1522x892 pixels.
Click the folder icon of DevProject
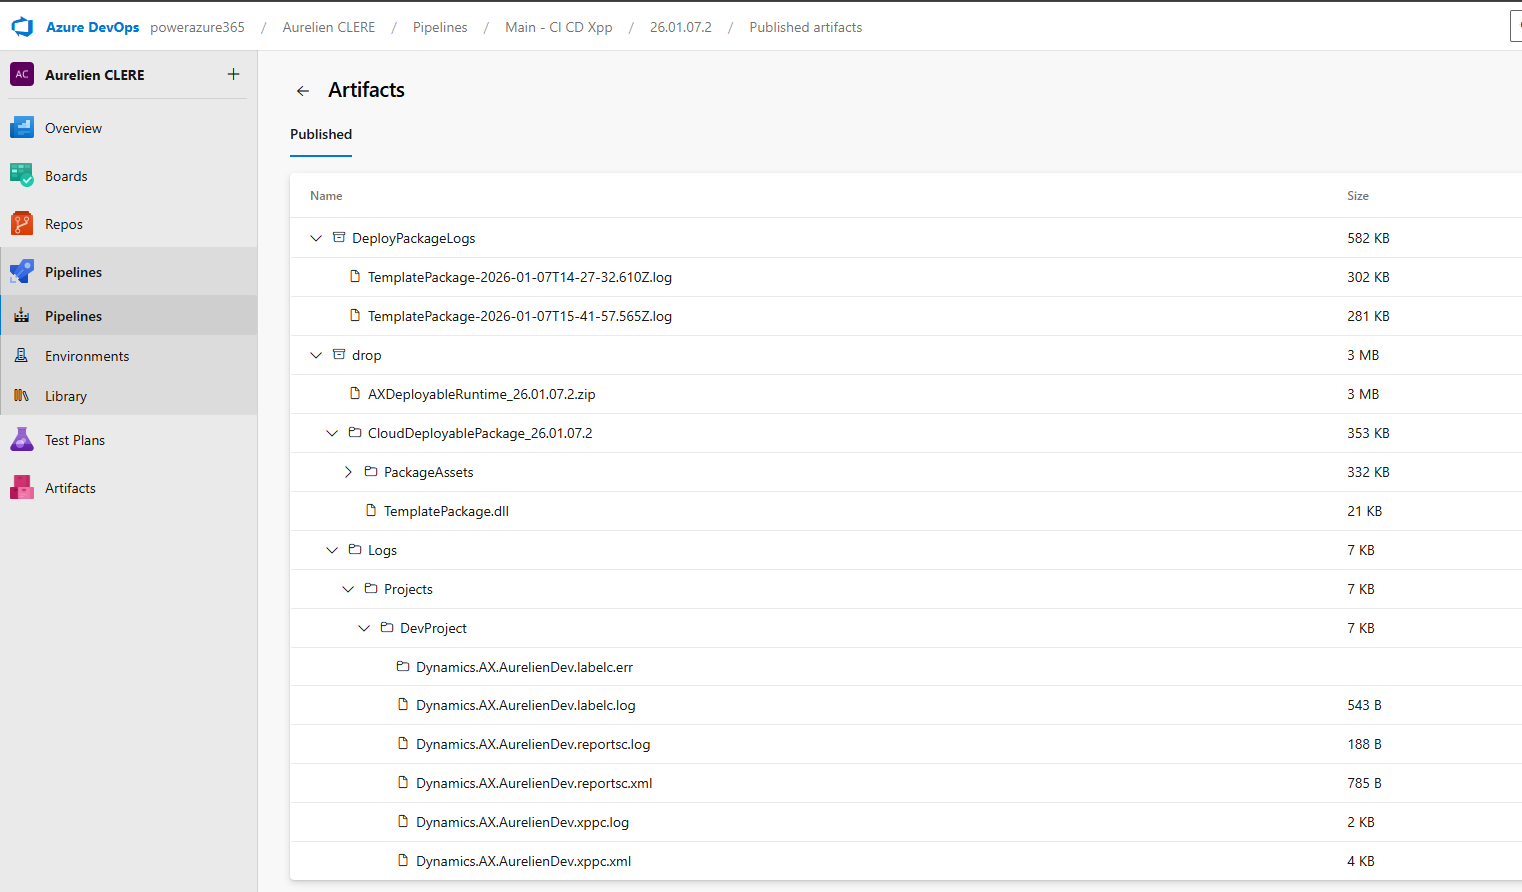(387, 628)
